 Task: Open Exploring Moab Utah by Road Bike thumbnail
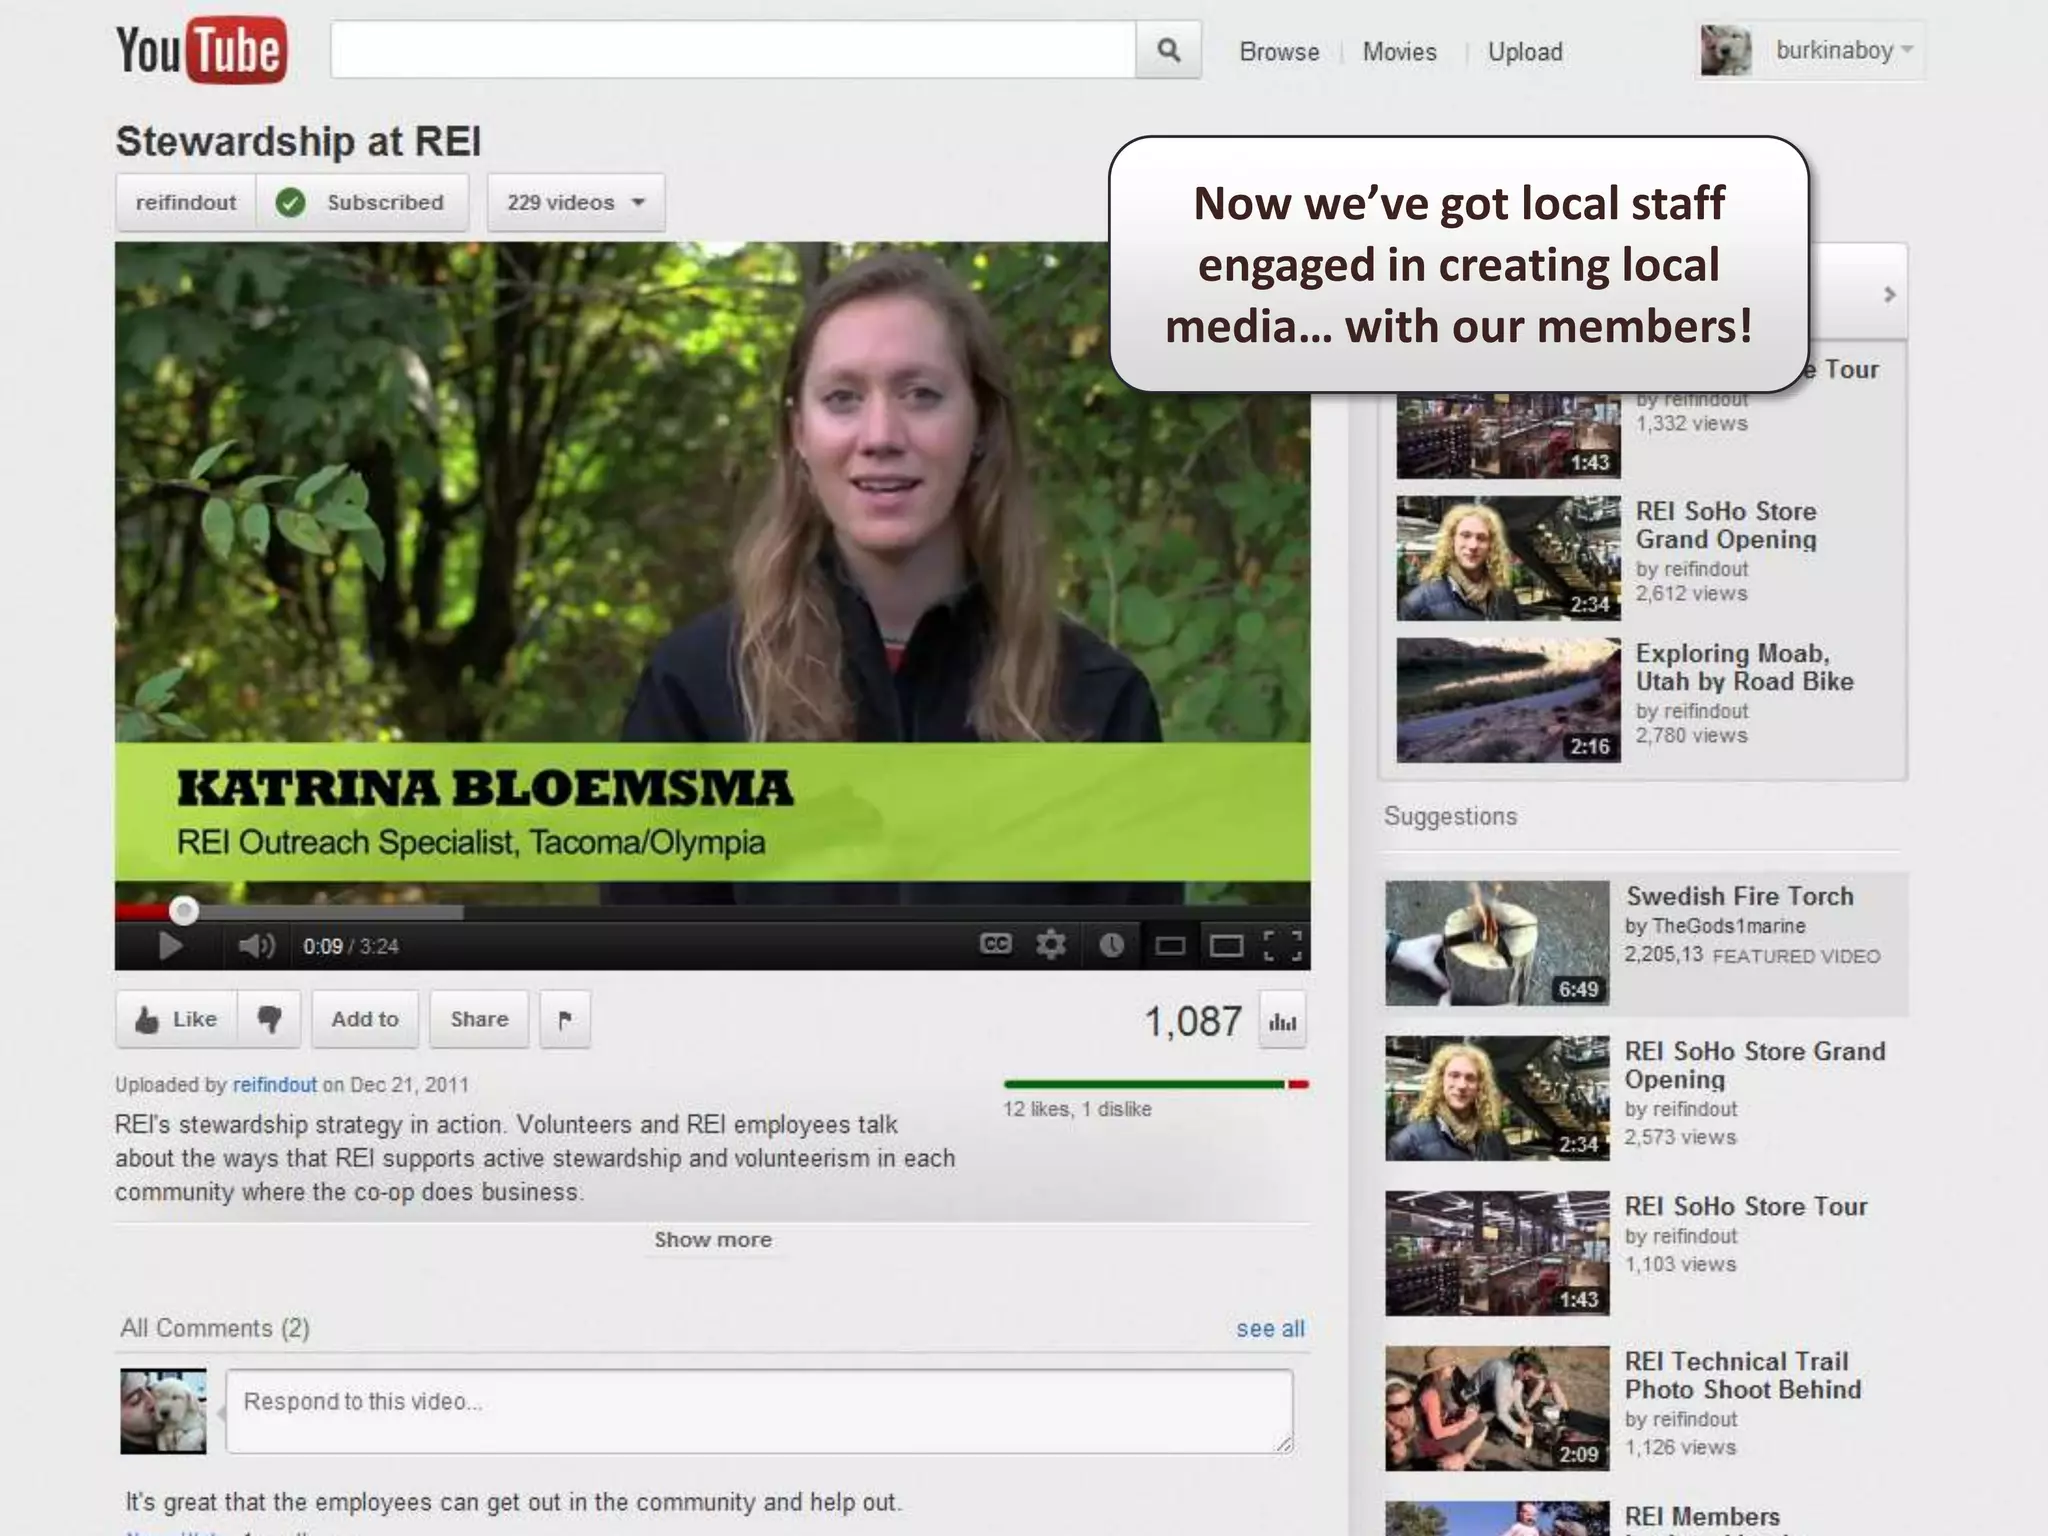pyautogui.click(x=1508, y=700)
